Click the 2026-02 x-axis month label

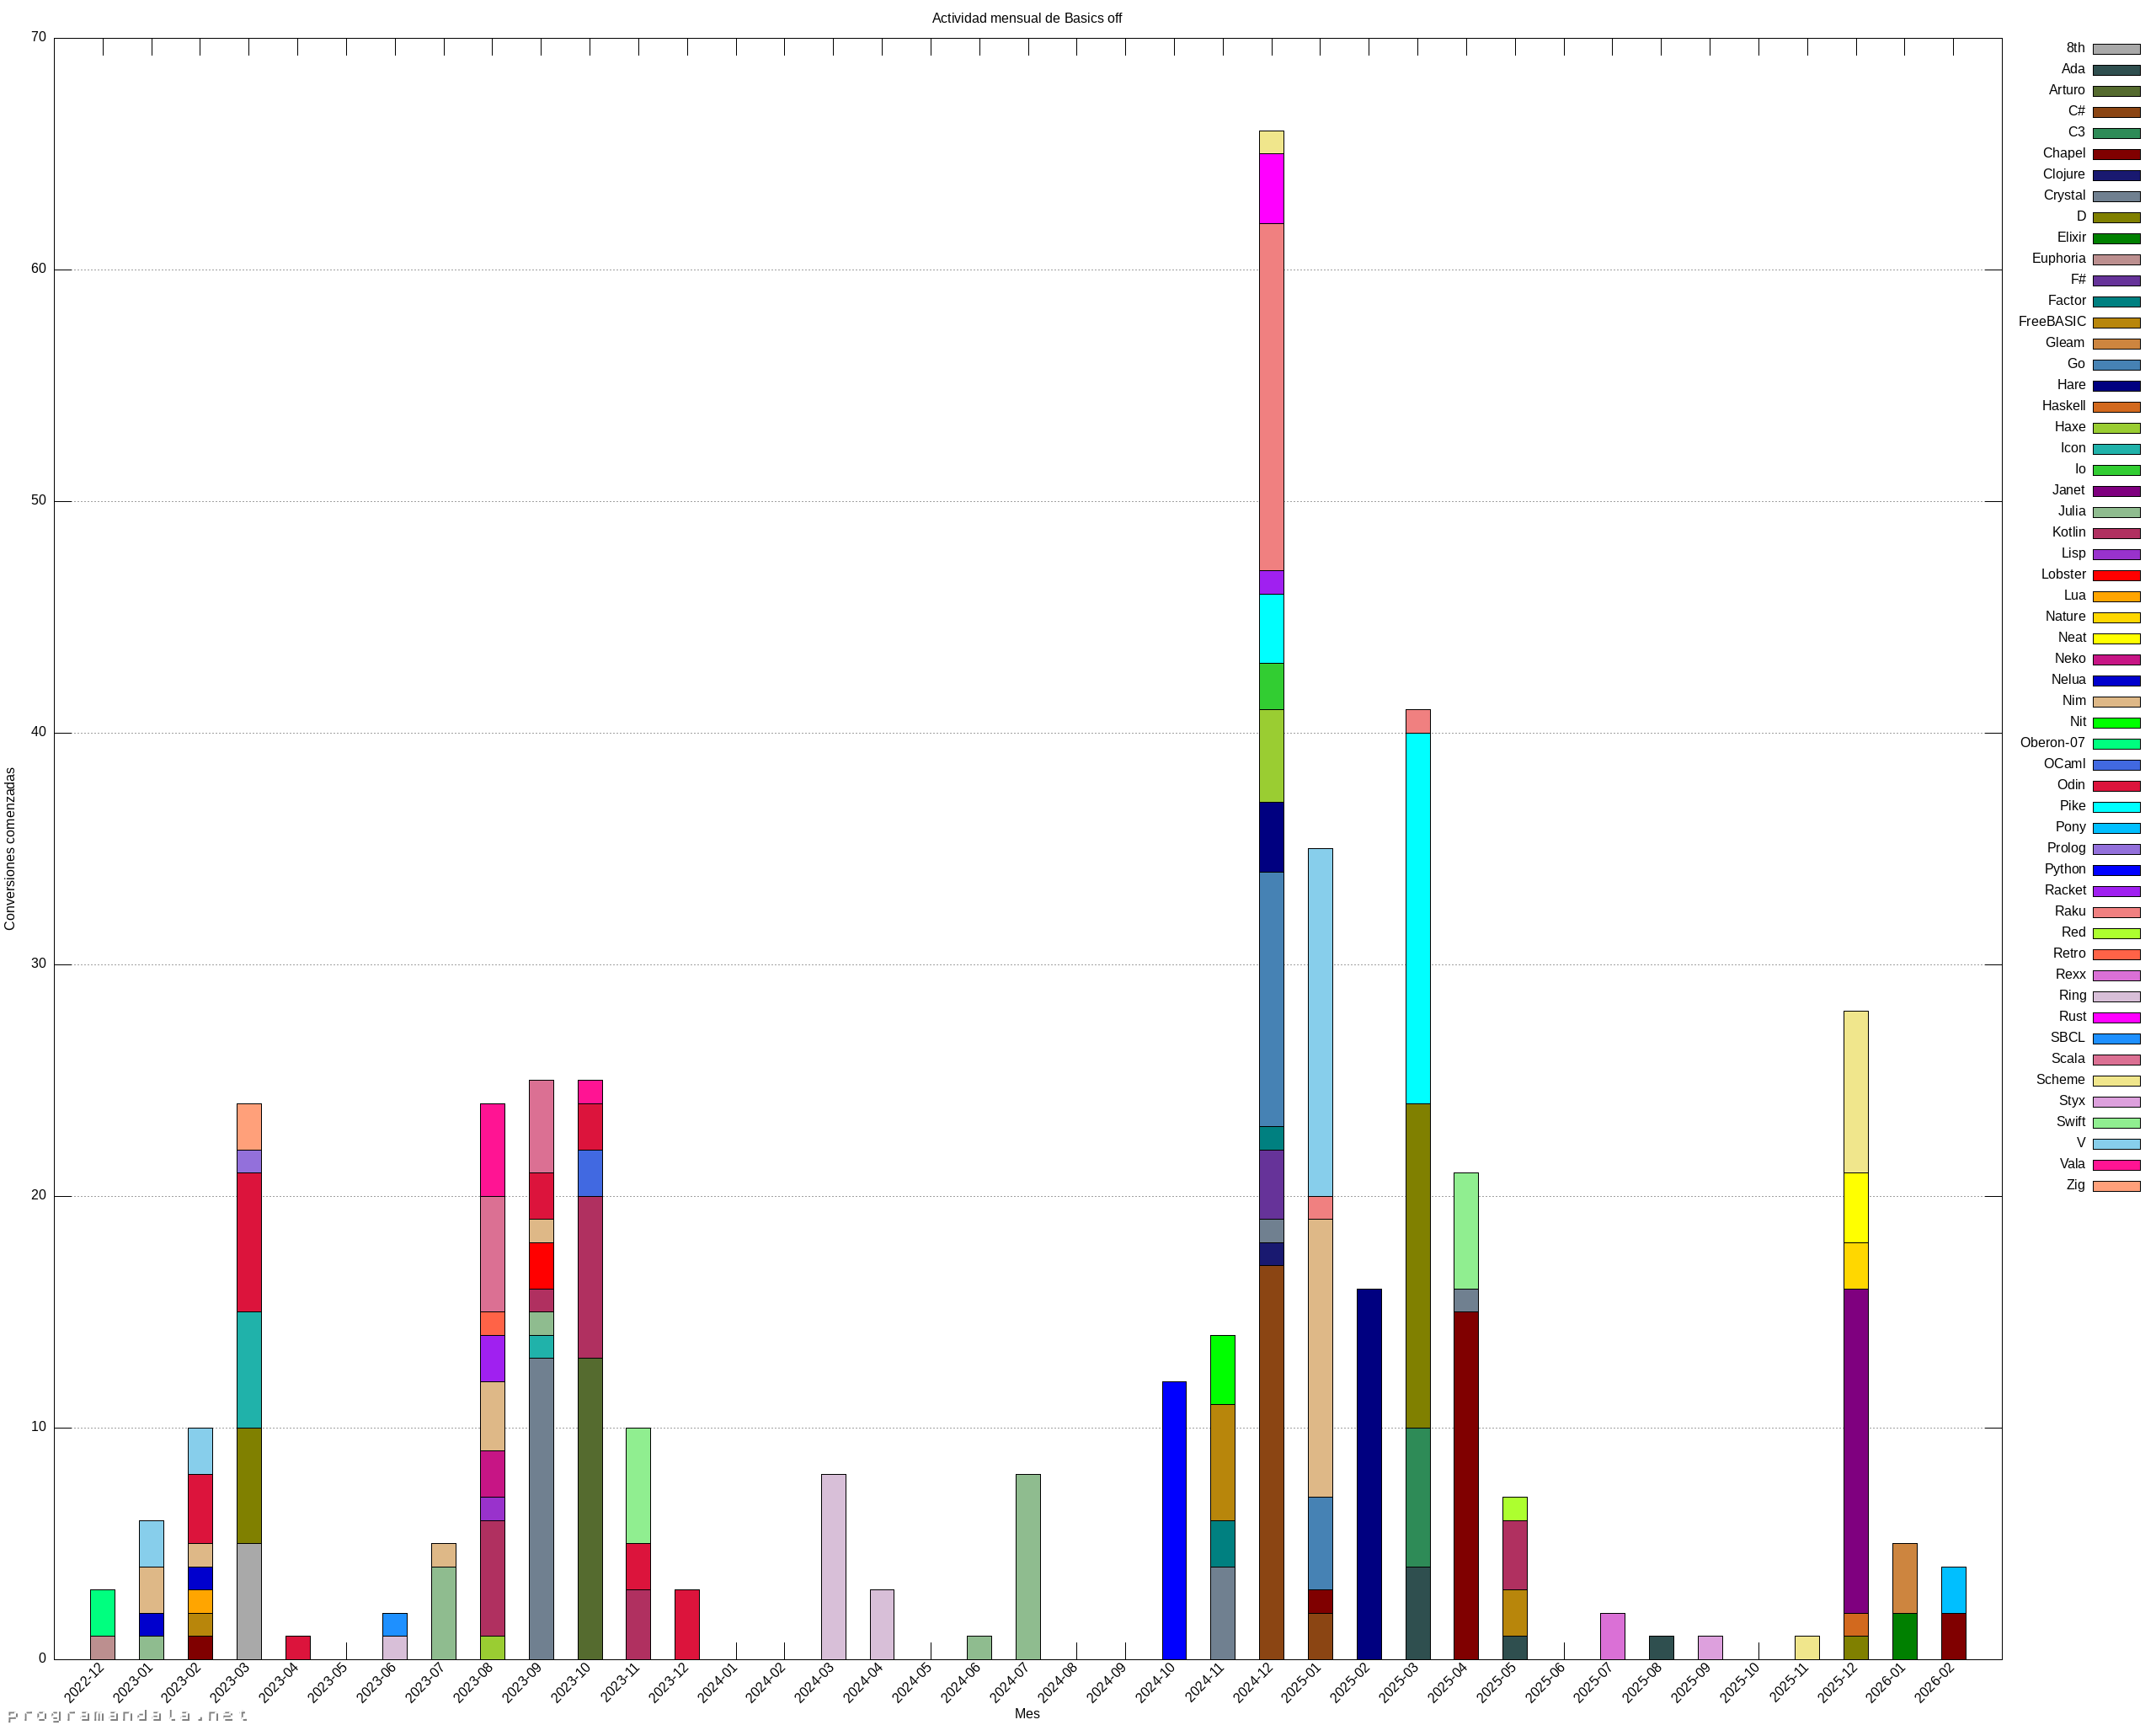(x=1934, y=1681)
